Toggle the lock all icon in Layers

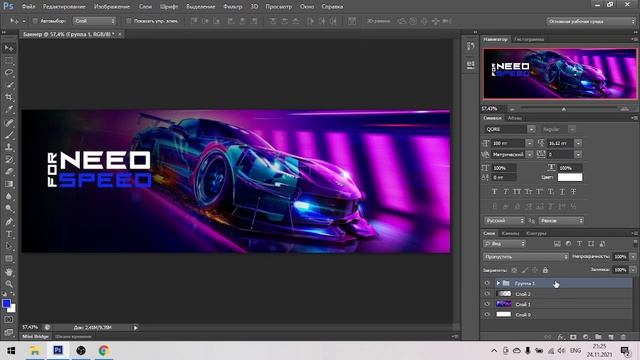point(545,270)
